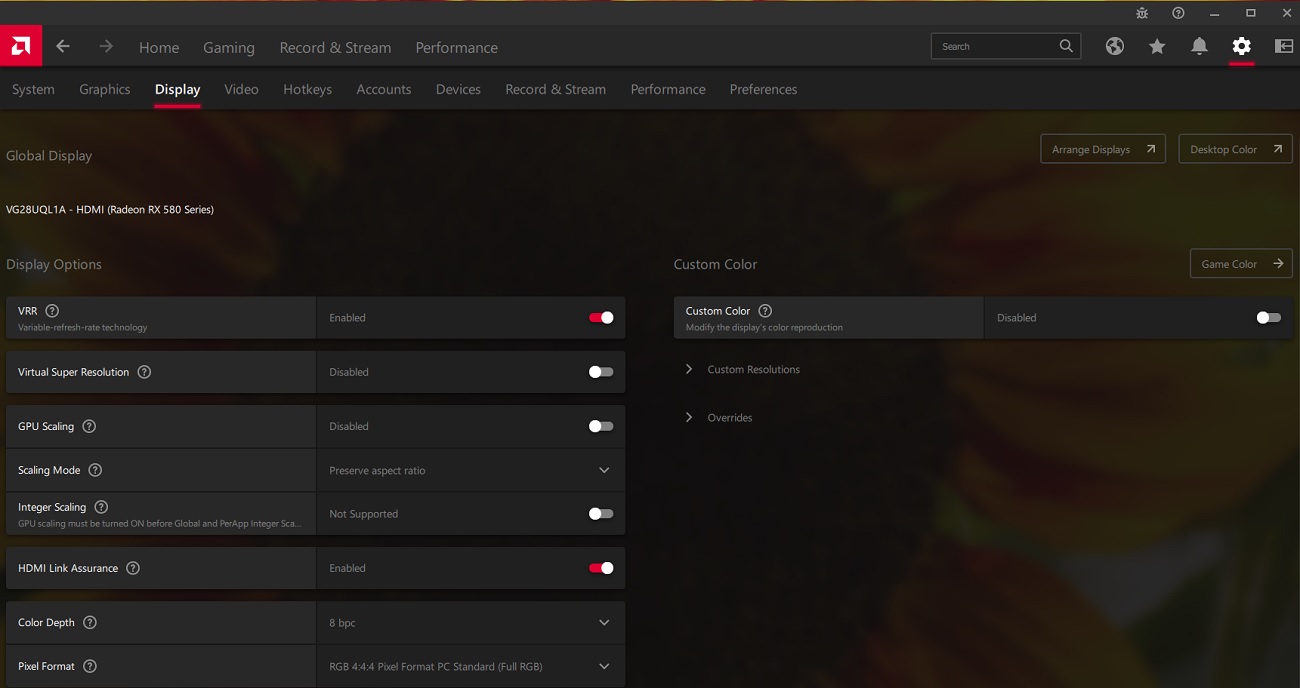The height and width of the screenshot is (688, 1300).
Task: Click the Game Color button
Action: 1241,264
